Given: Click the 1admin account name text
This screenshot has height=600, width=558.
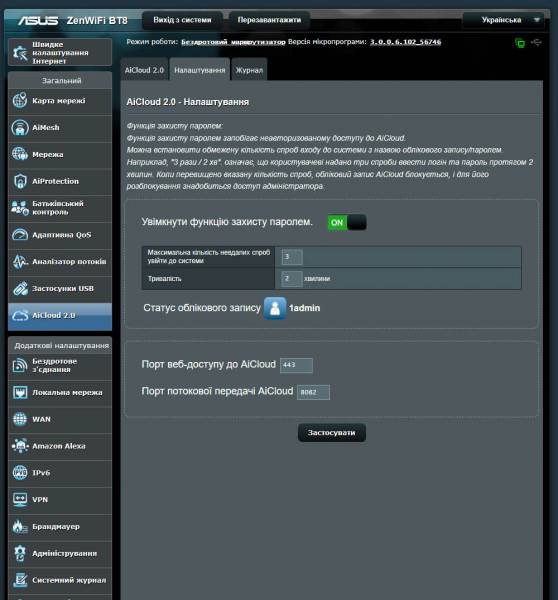Looking at the screenshot, I should point(305,308).
